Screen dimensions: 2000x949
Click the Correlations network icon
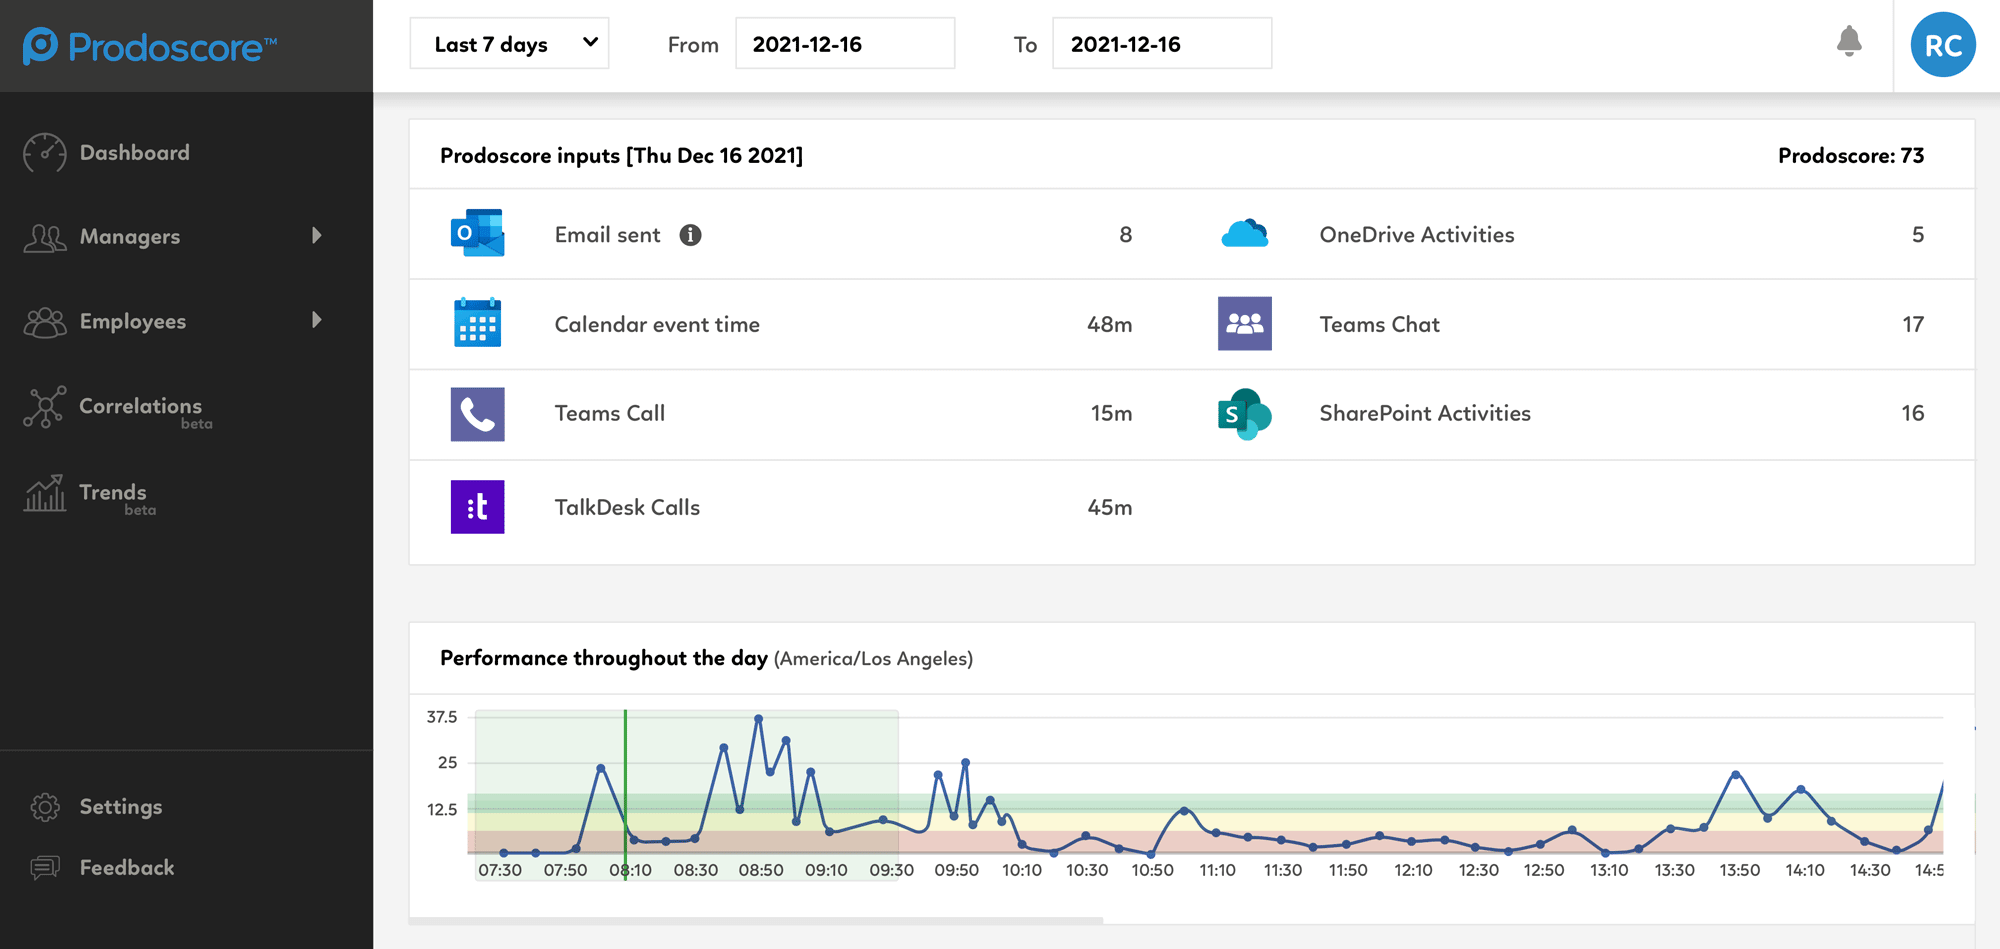click(44, 407)
